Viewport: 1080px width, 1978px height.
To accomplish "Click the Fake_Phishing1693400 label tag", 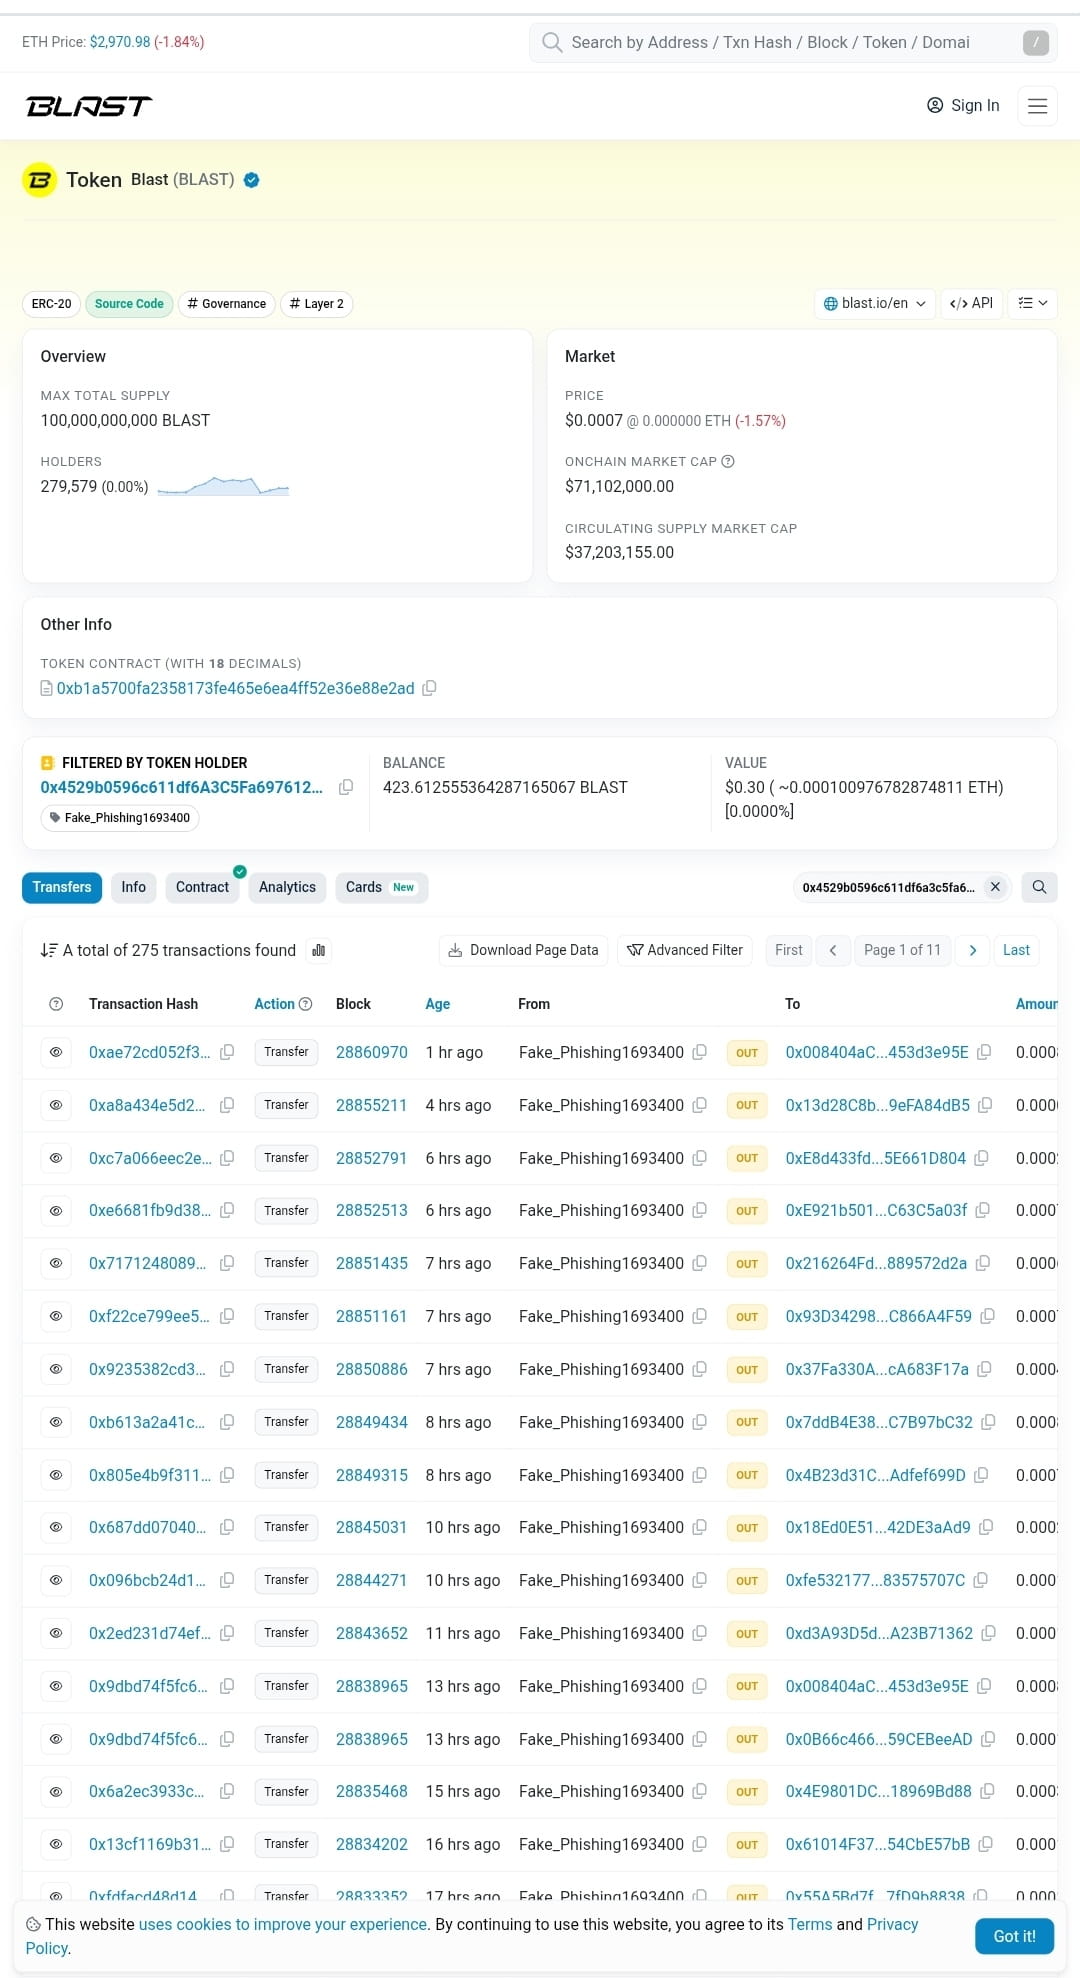I will tap(120, 818).
